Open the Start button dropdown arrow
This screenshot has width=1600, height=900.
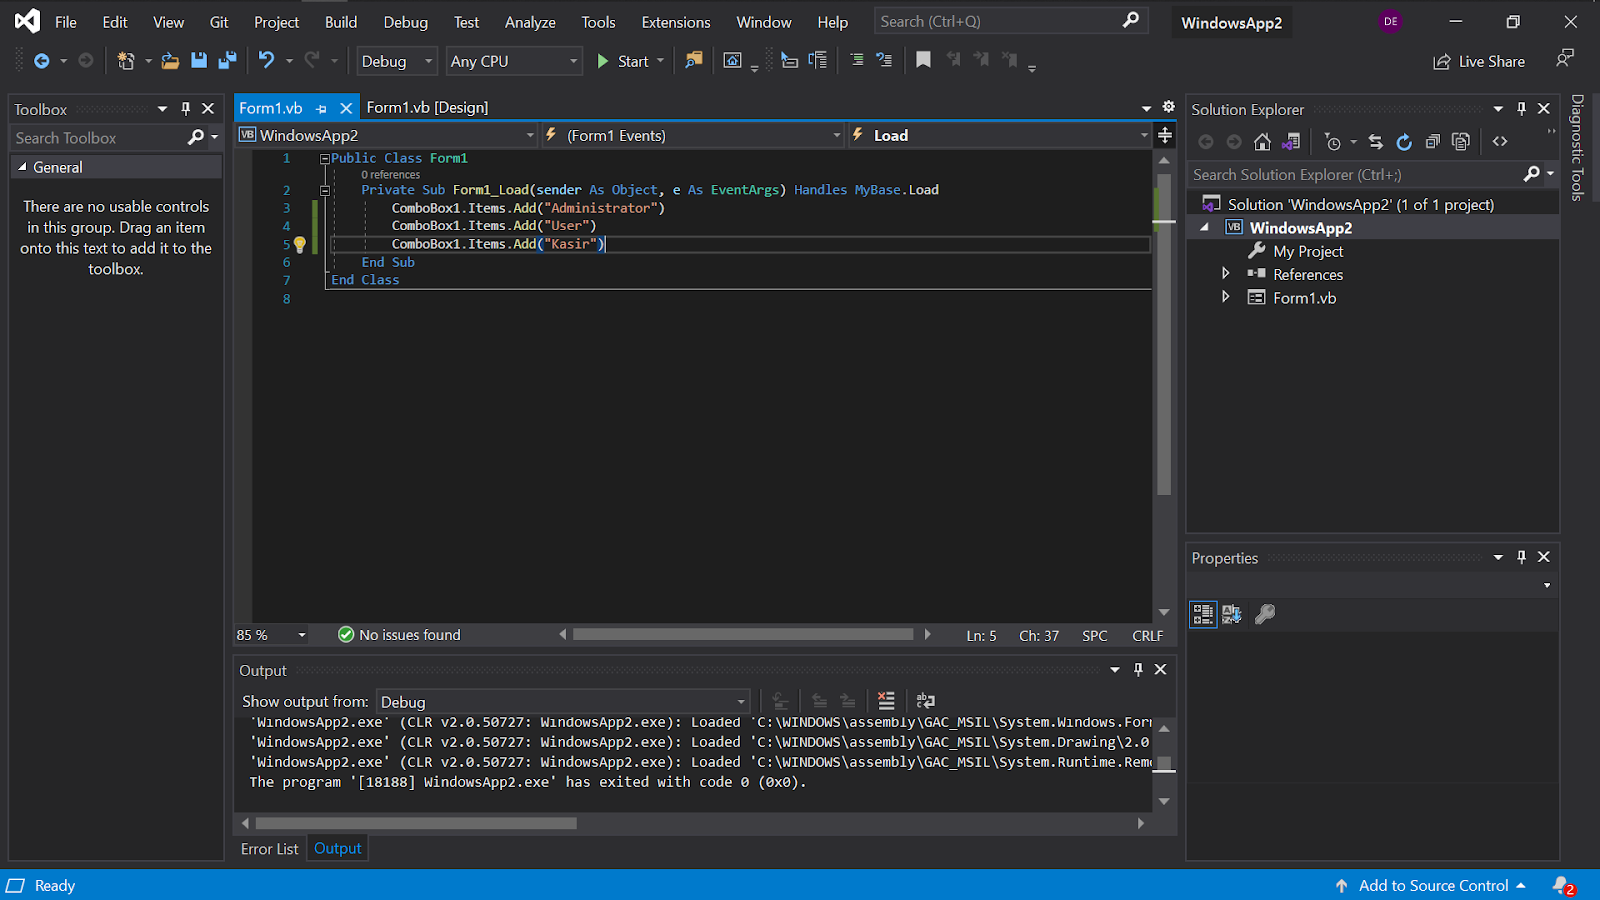[x=660, y=61]
